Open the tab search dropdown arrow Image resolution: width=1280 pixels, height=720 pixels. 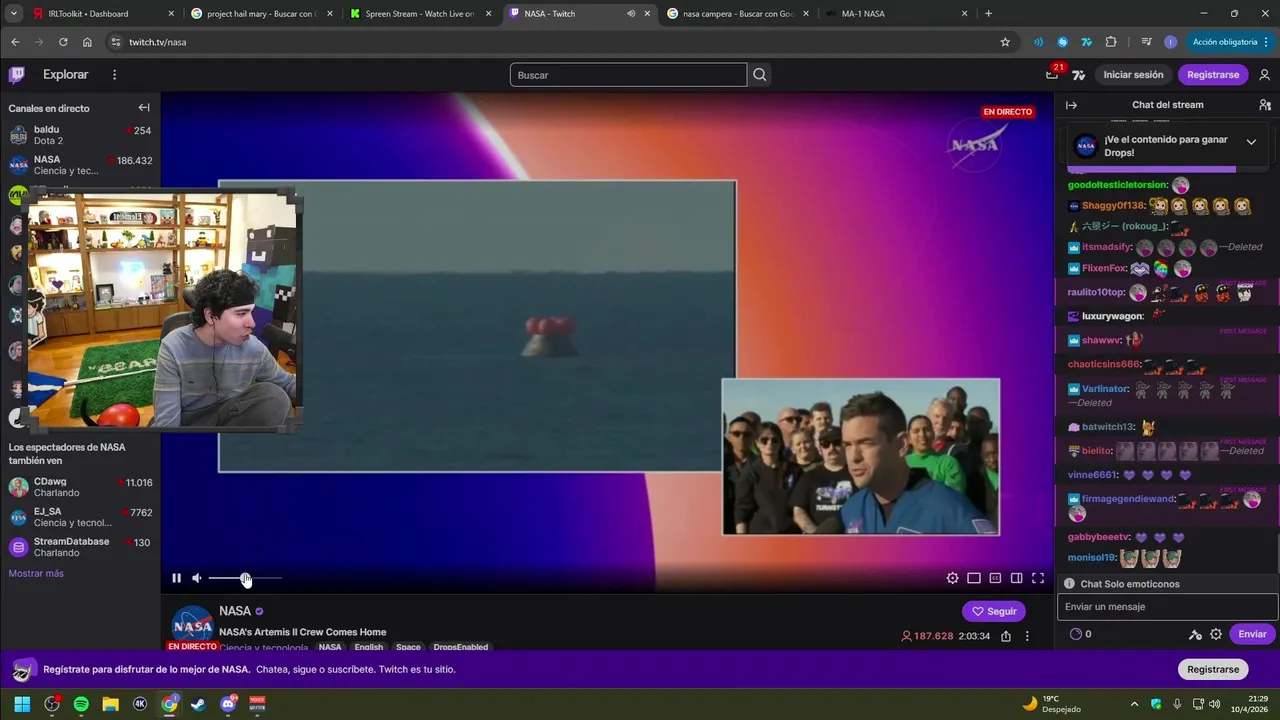(13, 14)
